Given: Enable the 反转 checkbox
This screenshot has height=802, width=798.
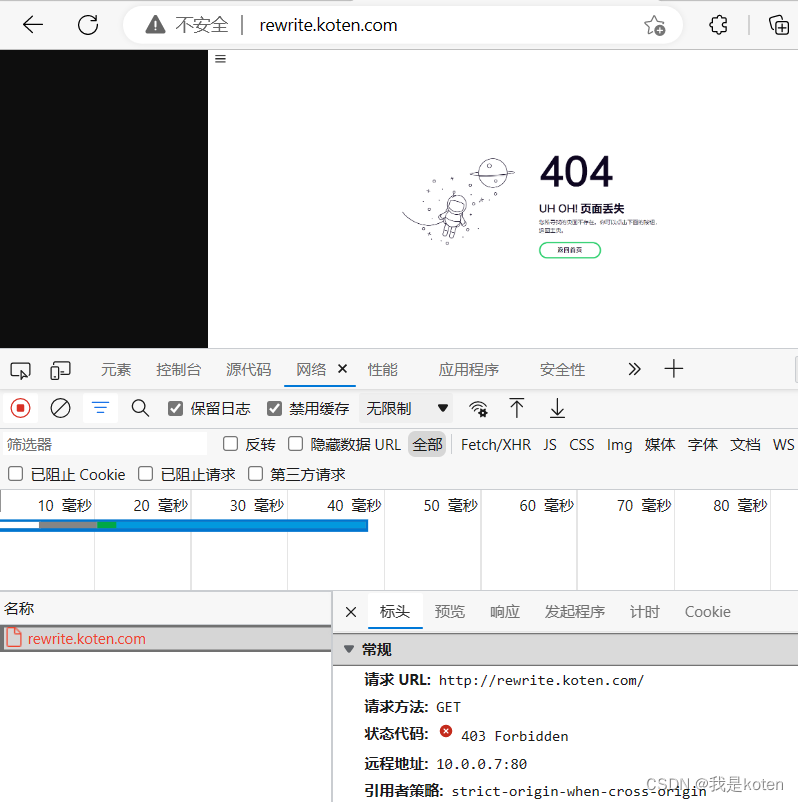Looking at the screenshot, I should pos(231,443).
